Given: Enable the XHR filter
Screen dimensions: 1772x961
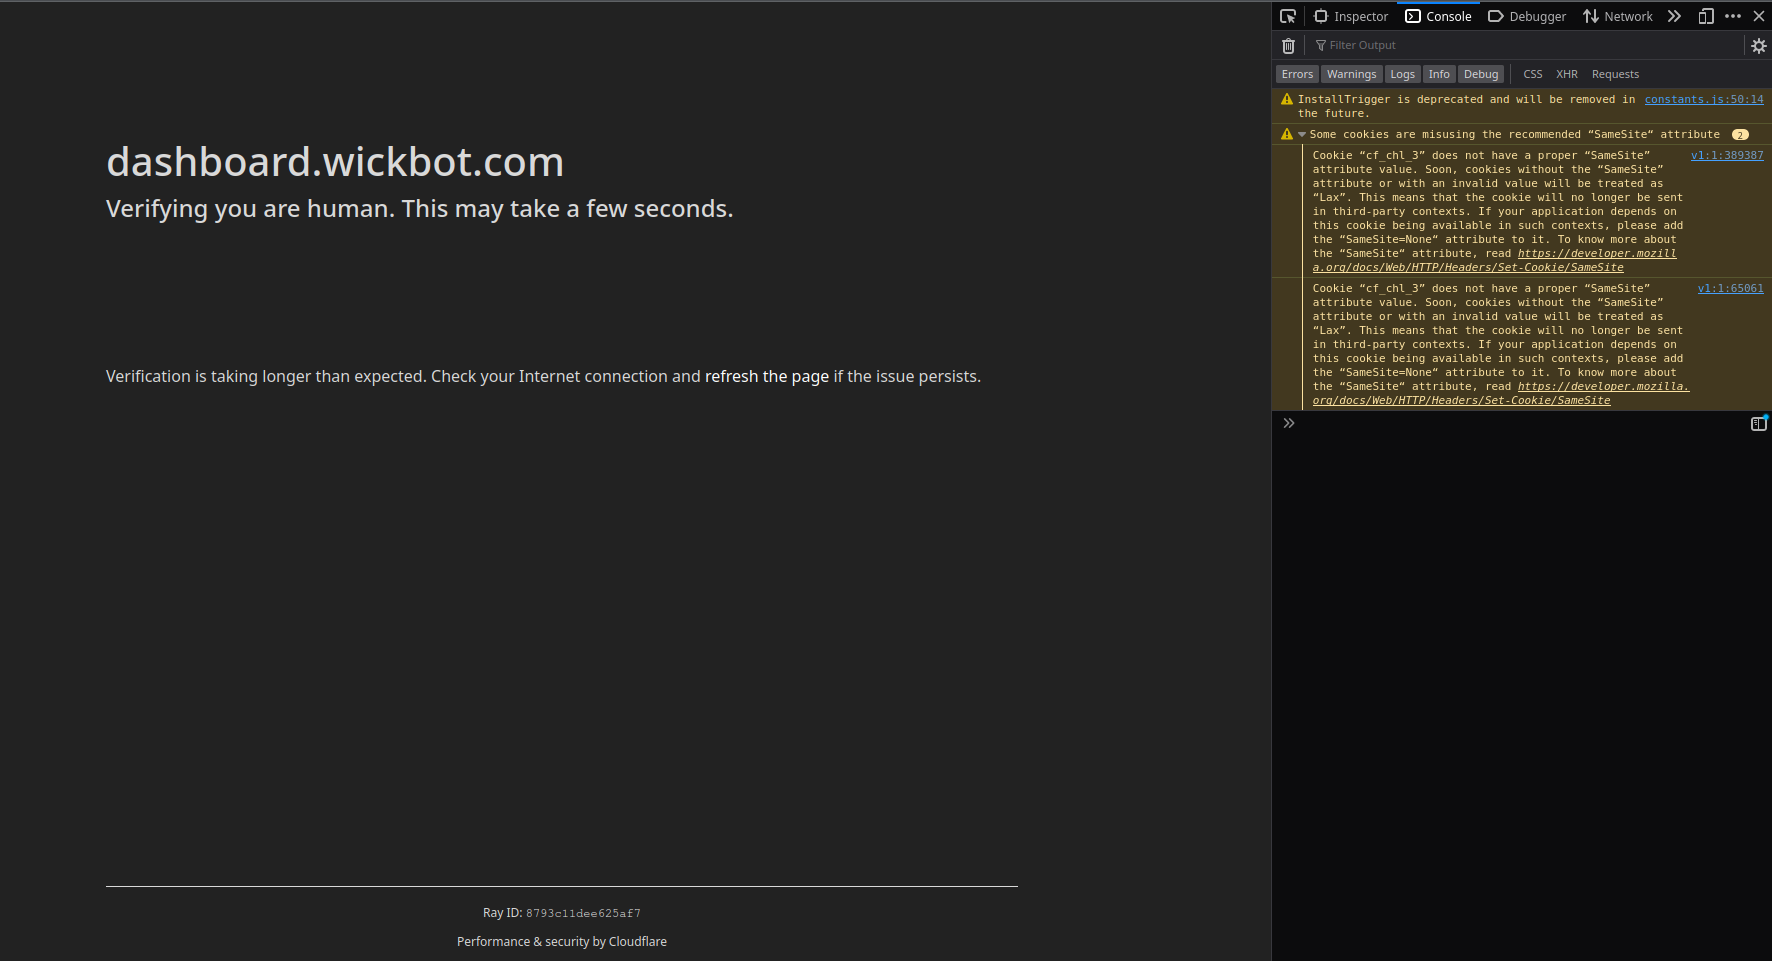Looking at the screenshot, I should (1567, 74).
